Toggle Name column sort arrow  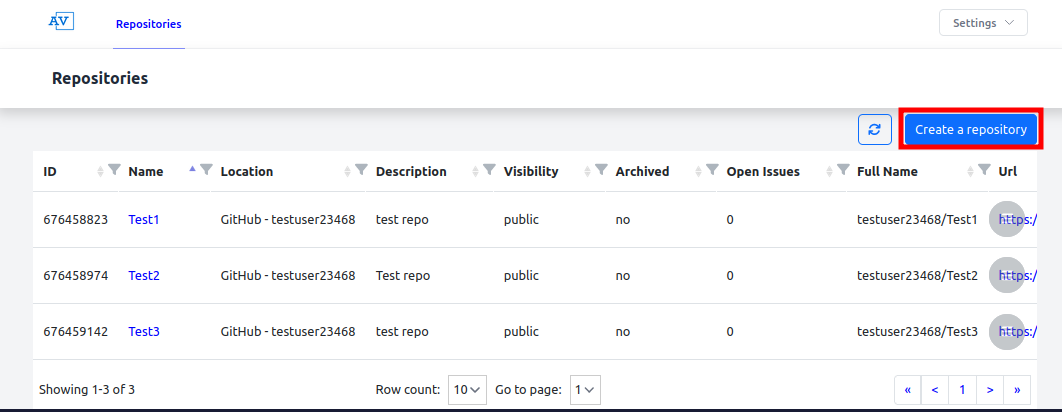pos(193,169)
